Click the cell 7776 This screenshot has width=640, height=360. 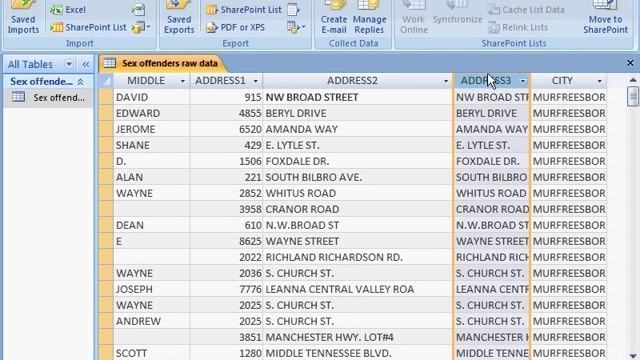(x=226, y=289)
